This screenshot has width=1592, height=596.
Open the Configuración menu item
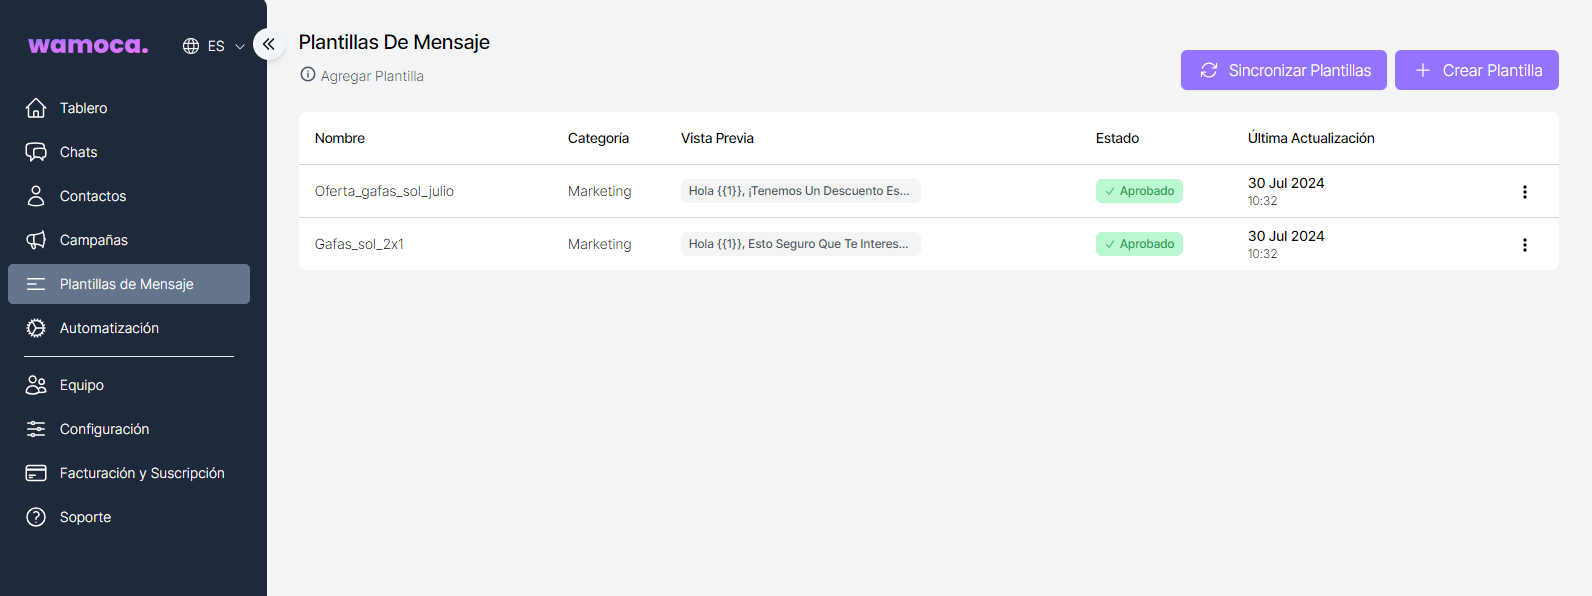104,429
